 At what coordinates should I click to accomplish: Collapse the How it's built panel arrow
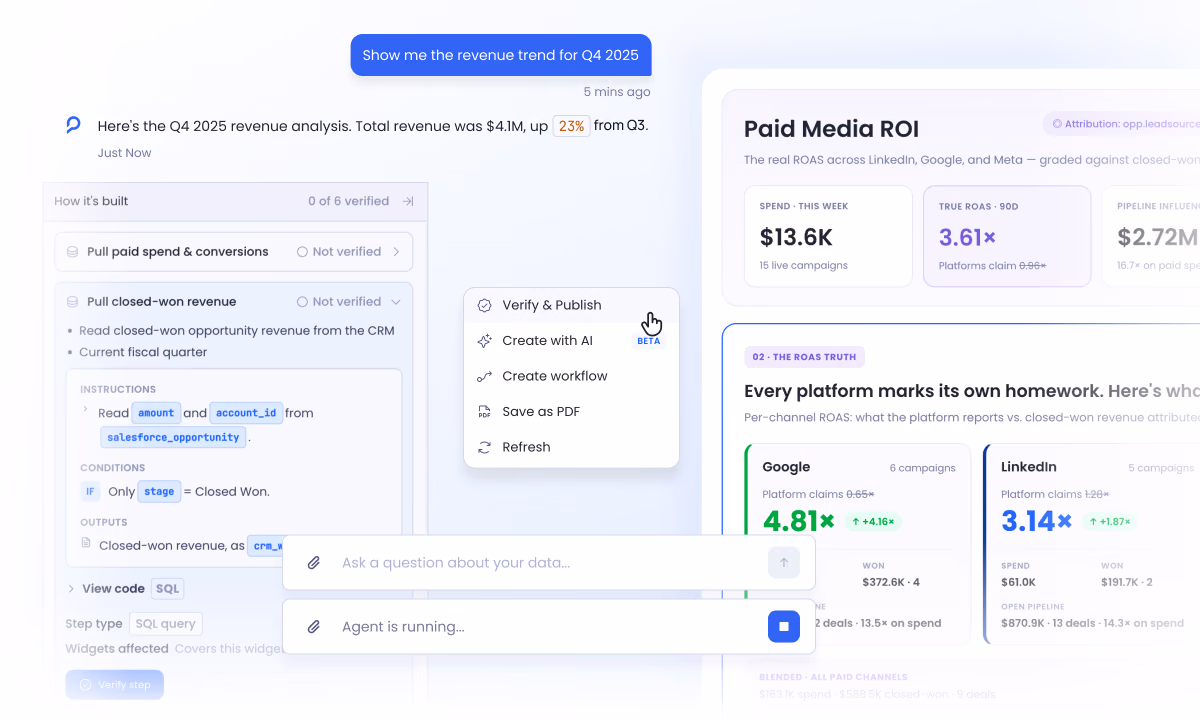(x=408, y=201)
